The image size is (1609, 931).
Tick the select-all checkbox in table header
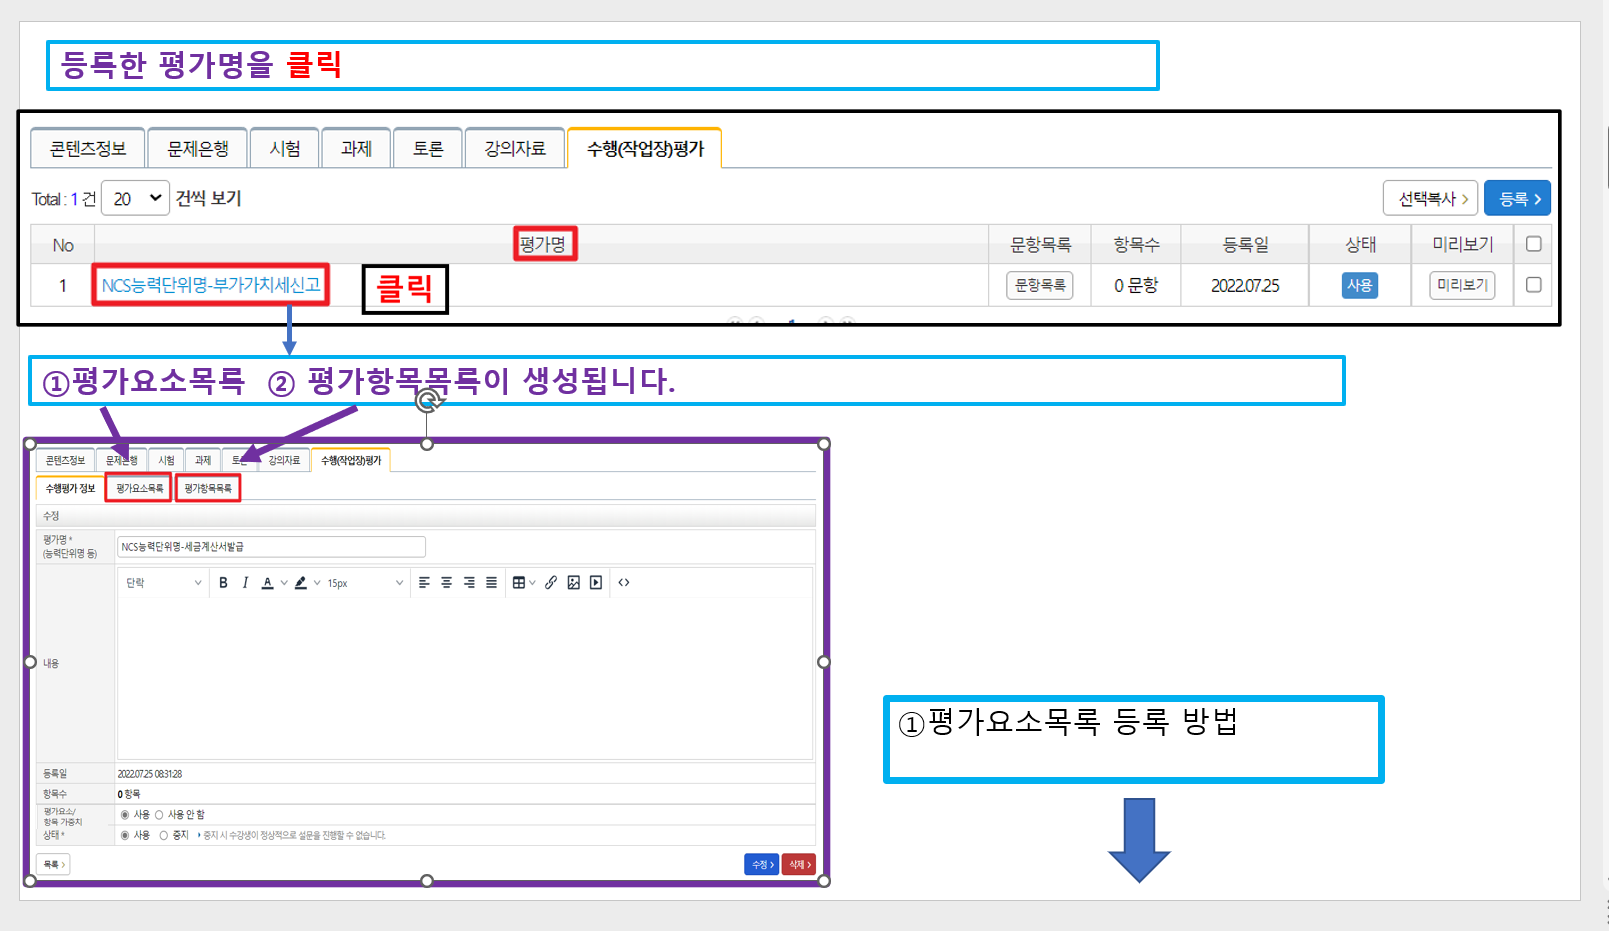[x=1533, y=244]
